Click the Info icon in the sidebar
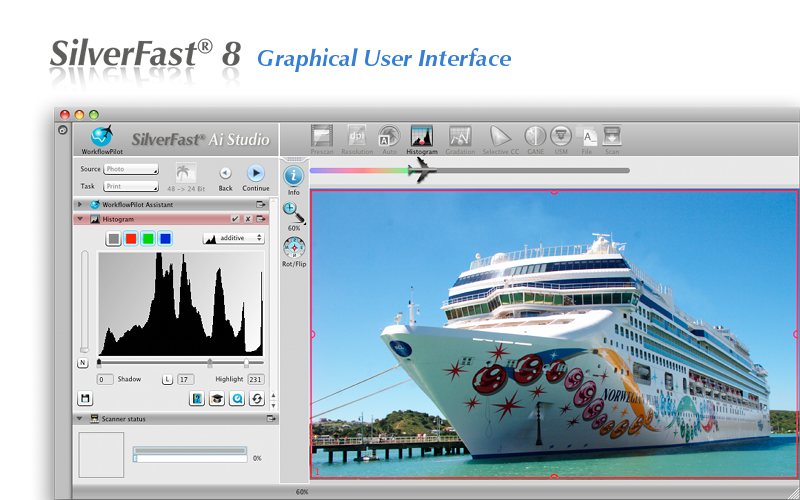800x500 pixels. click(294, 176)
